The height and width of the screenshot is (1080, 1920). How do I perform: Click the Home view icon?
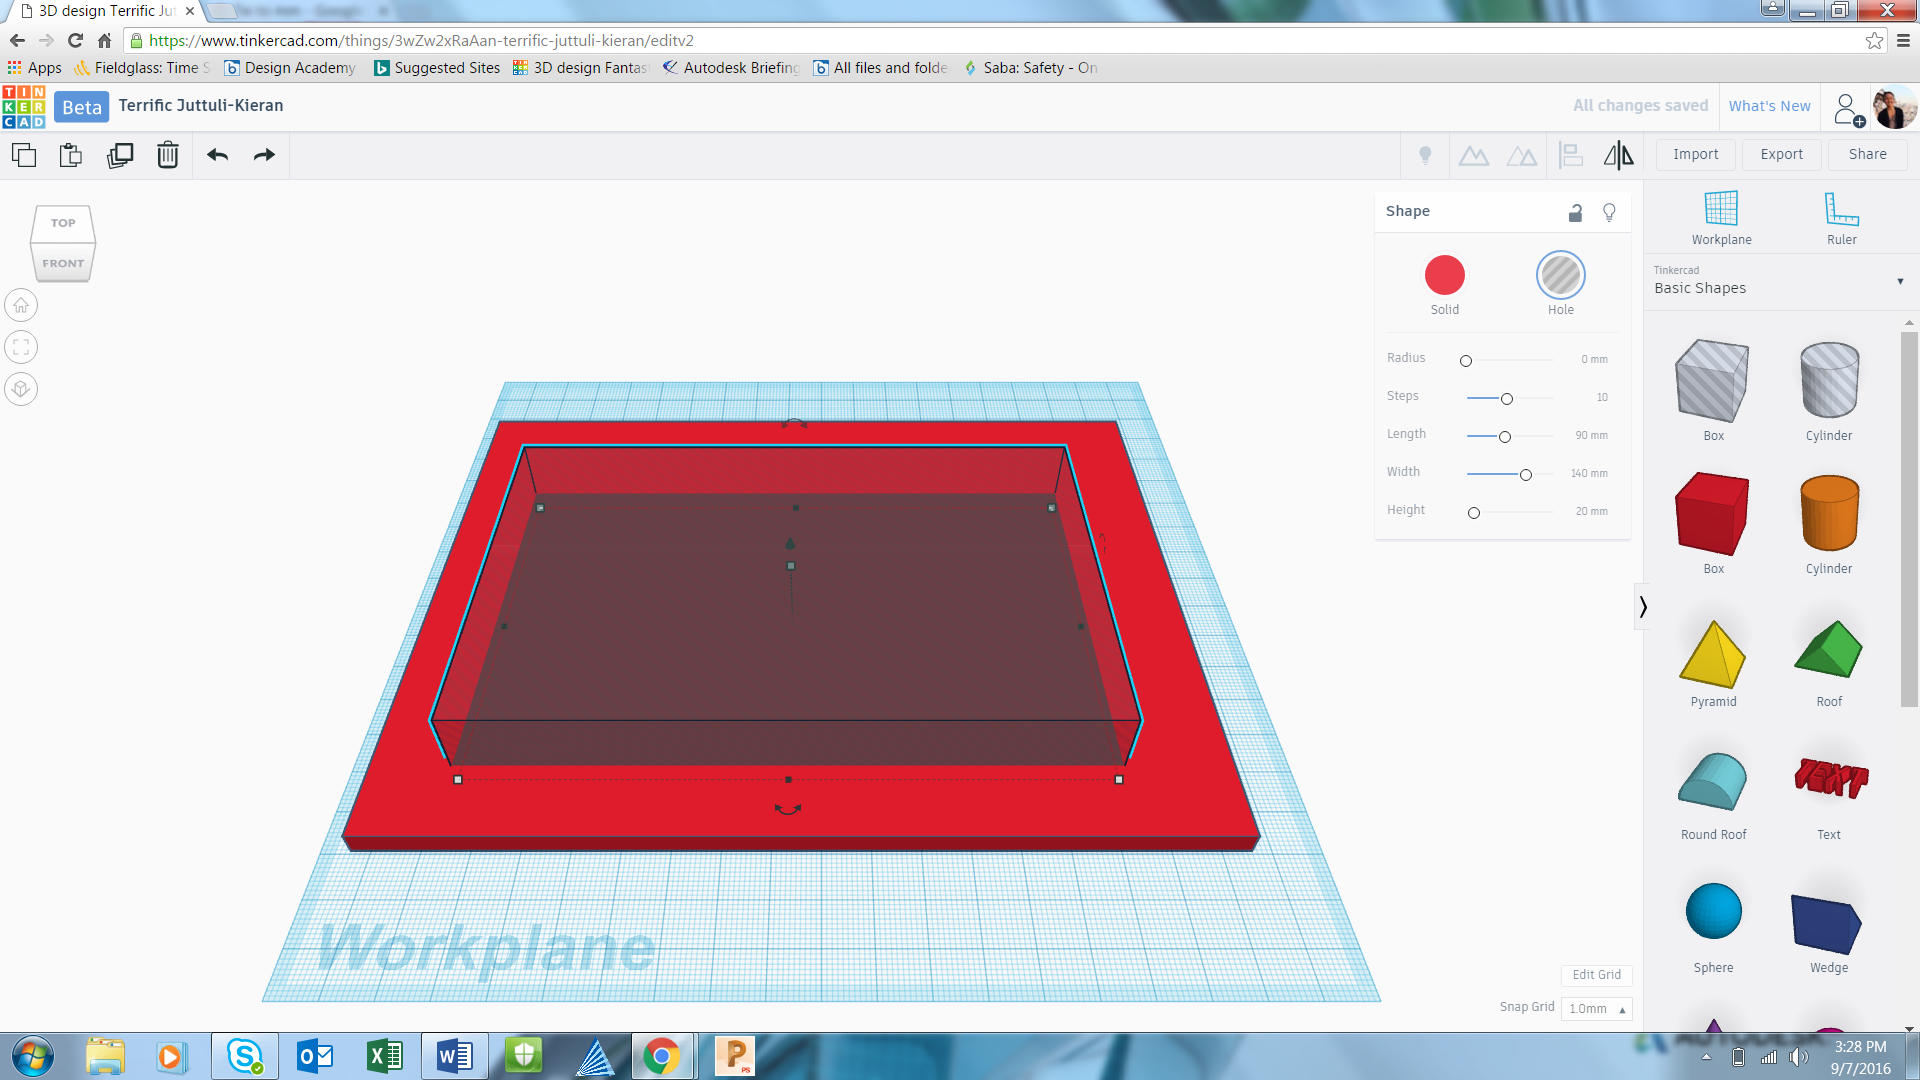21,306
